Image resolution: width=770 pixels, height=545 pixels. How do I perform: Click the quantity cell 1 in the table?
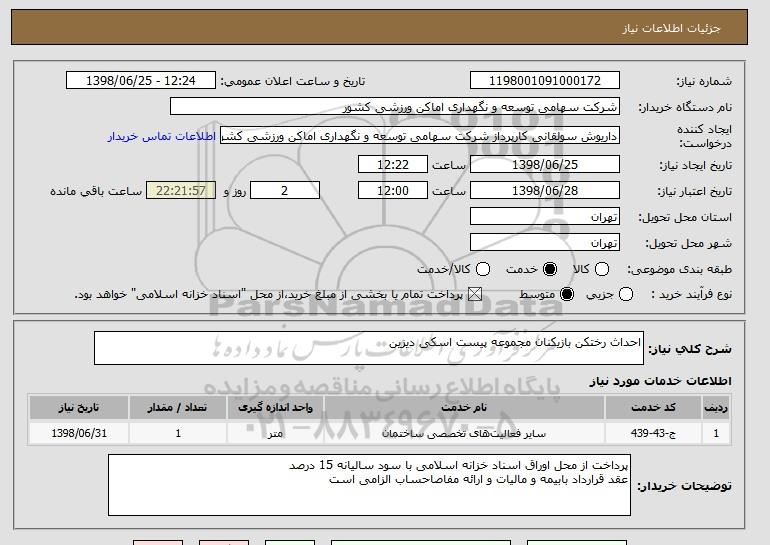(177, 434)
